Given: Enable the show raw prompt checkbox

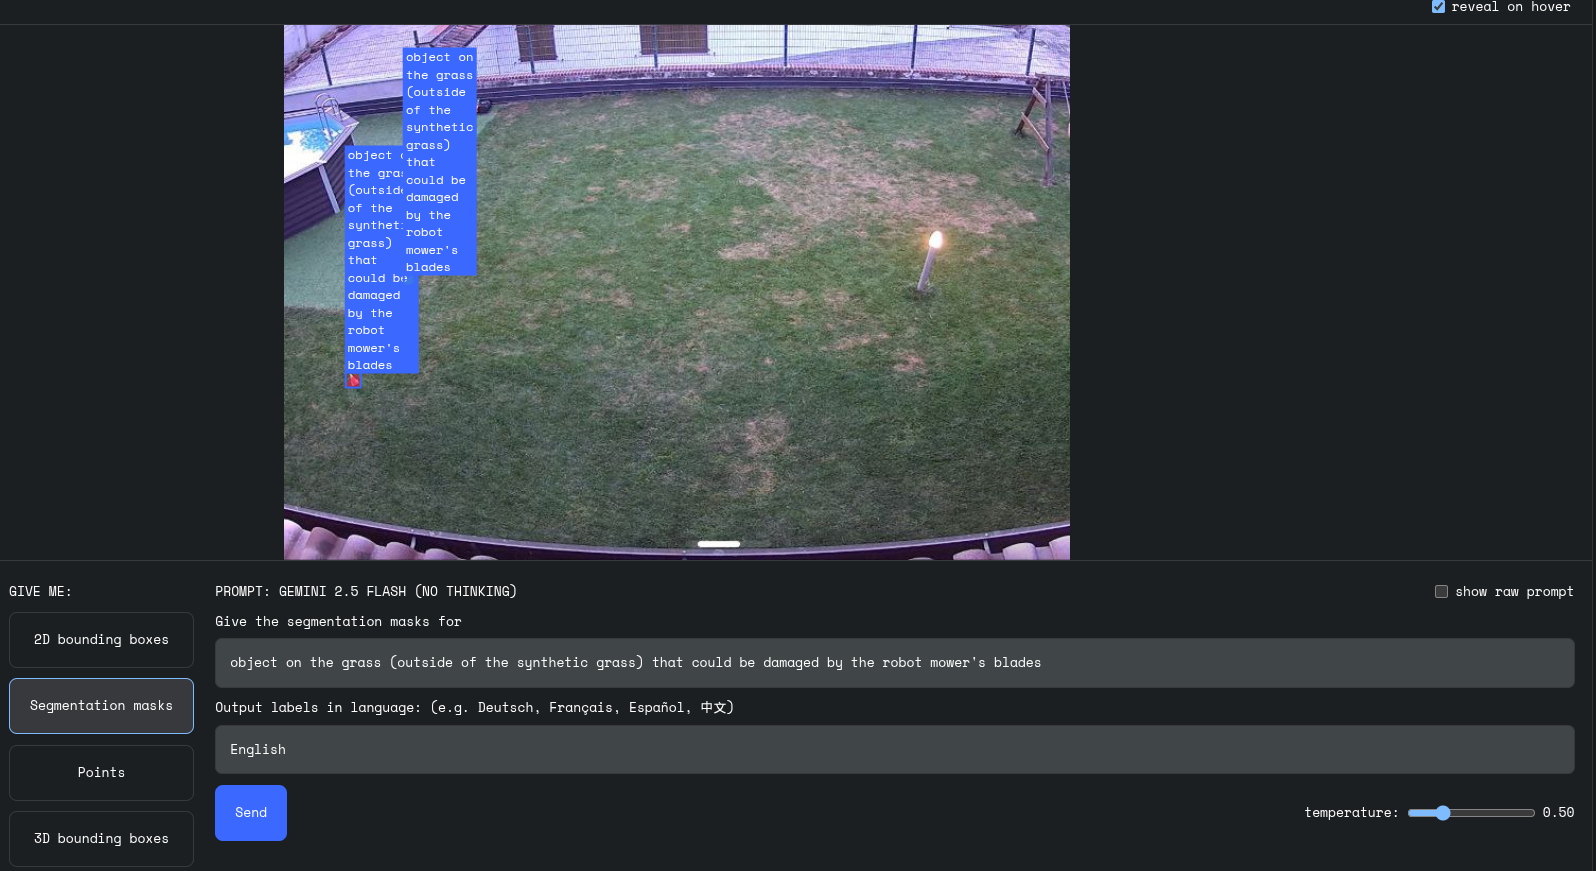Looking at the screenshot, I should [1441, 592].
